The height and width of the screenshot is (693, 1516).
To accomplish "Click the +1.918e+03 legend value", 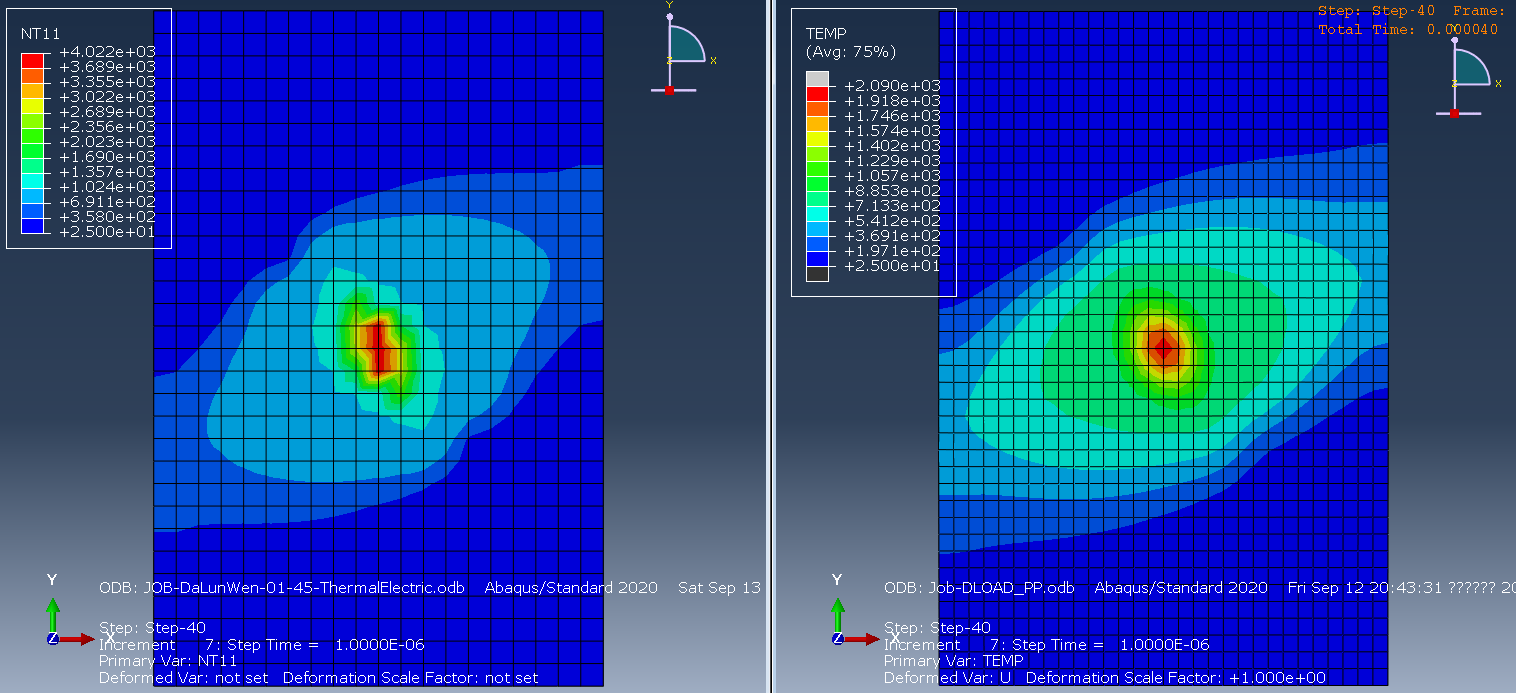I will click(x=892, y=101).
